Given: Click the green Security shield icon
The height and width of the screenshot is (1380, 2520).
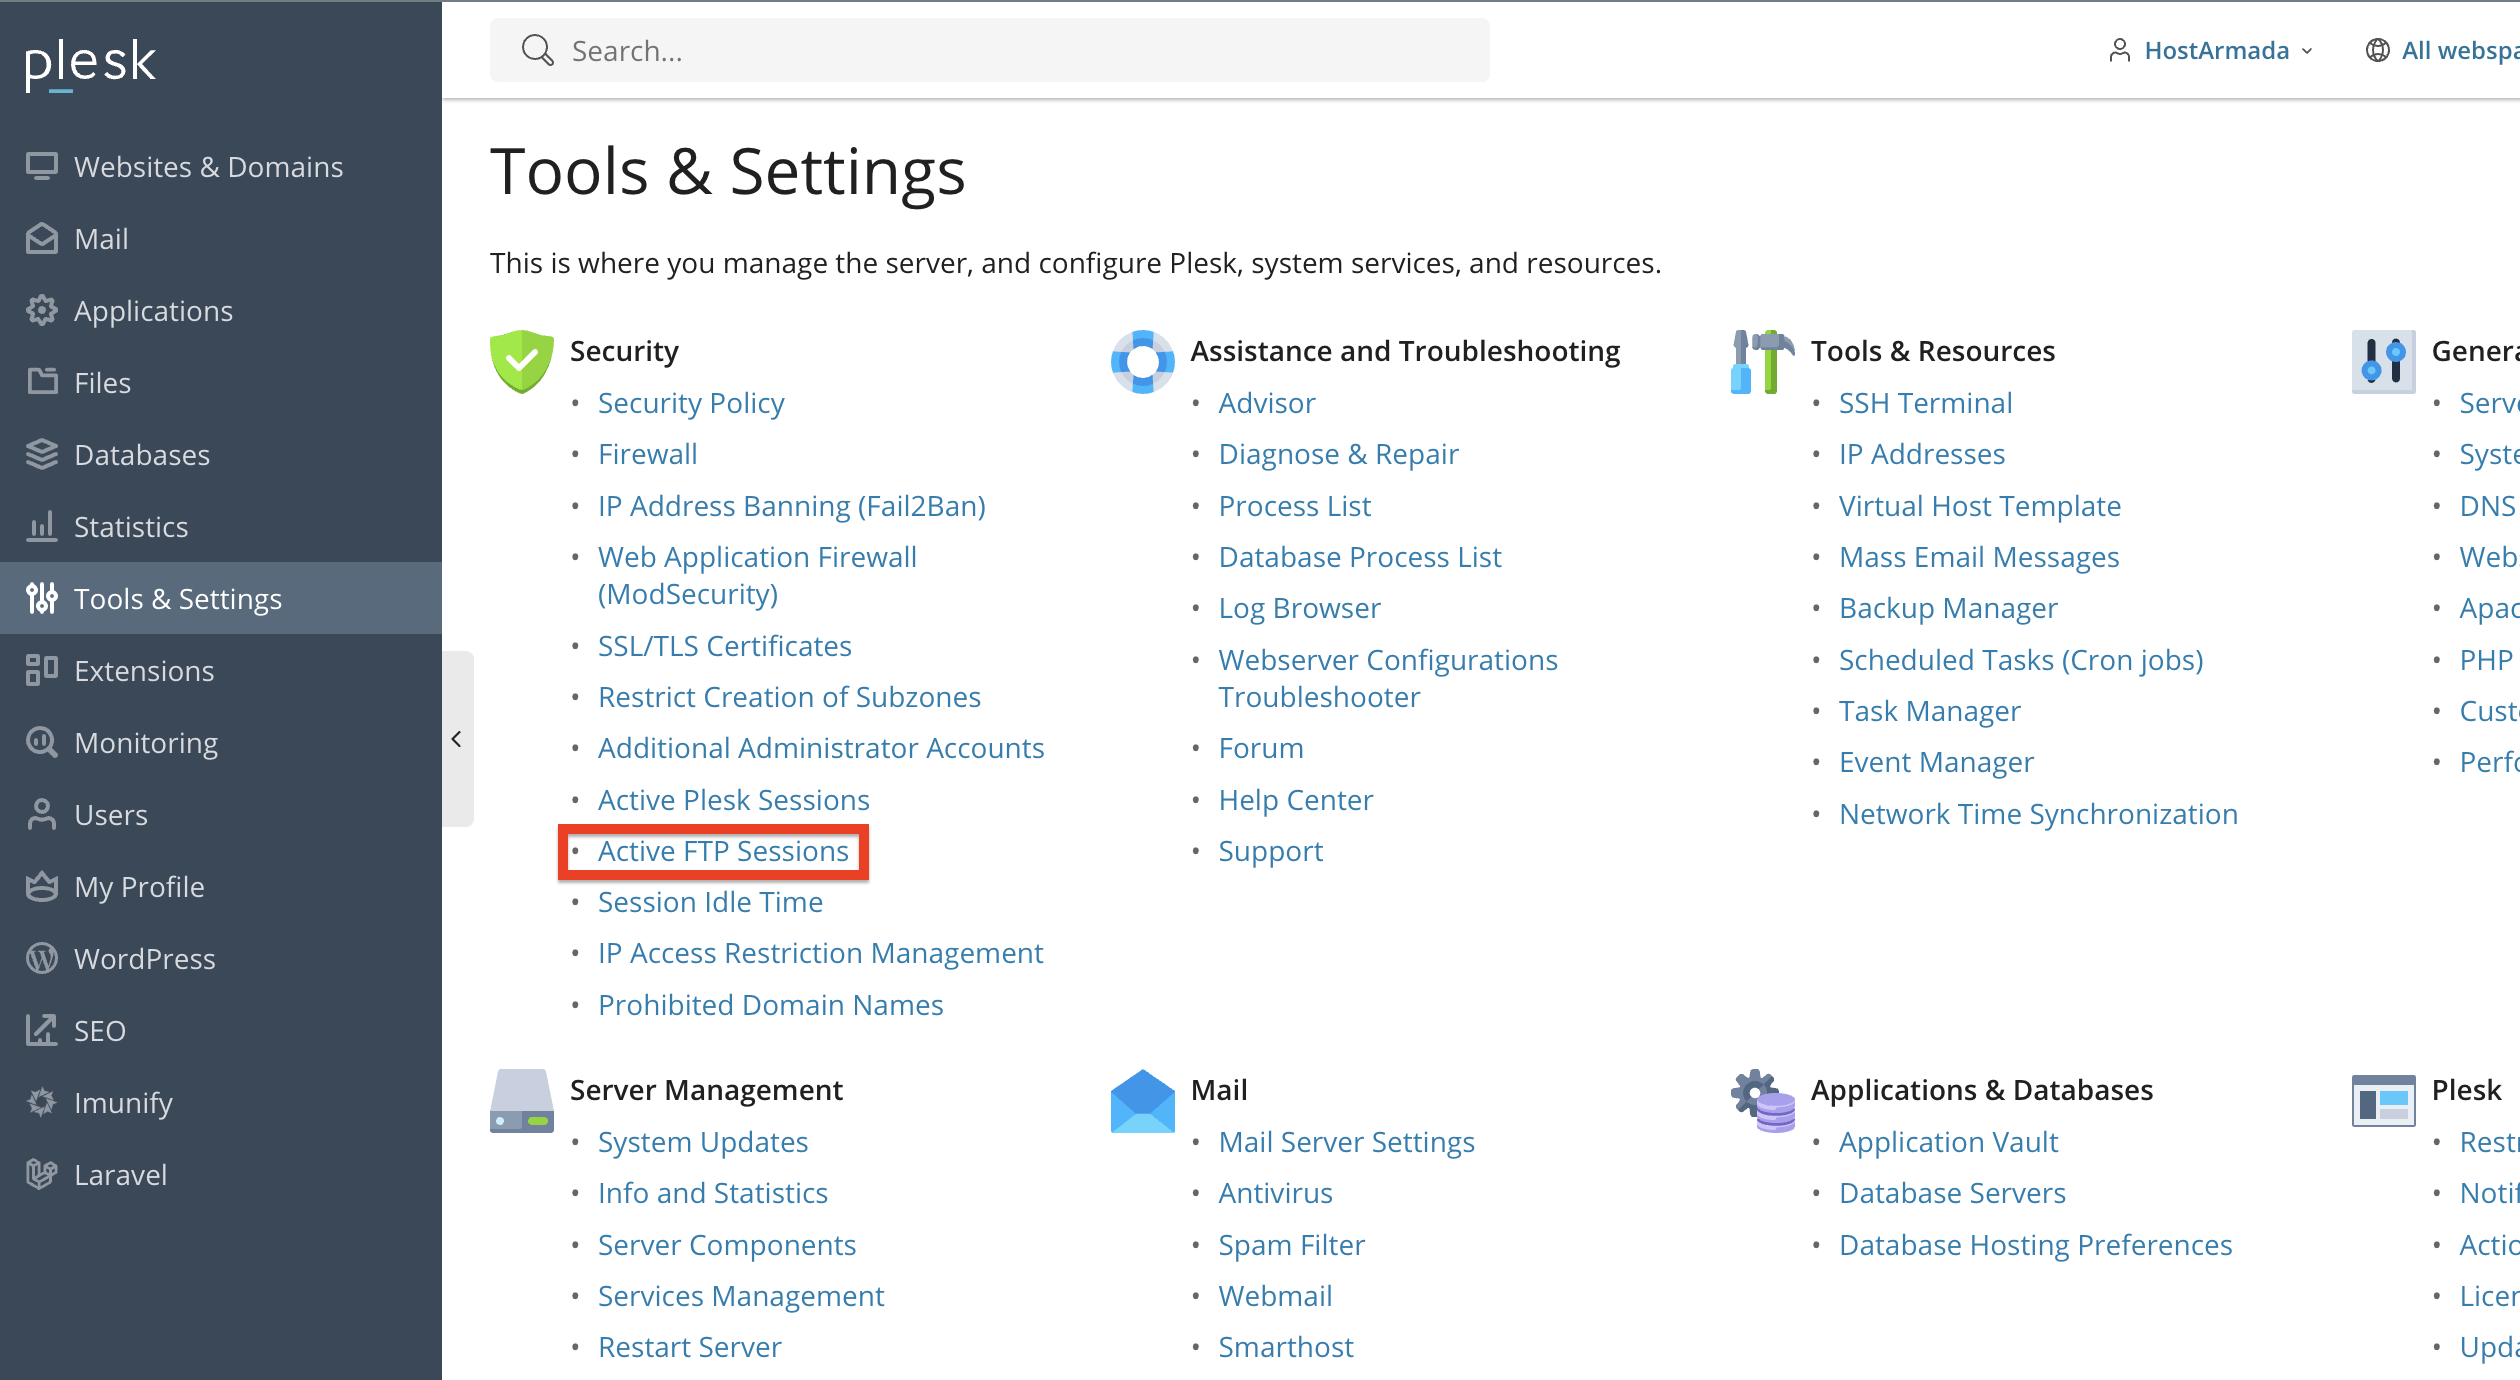Looking at the screenshot, I should point(521,361).
